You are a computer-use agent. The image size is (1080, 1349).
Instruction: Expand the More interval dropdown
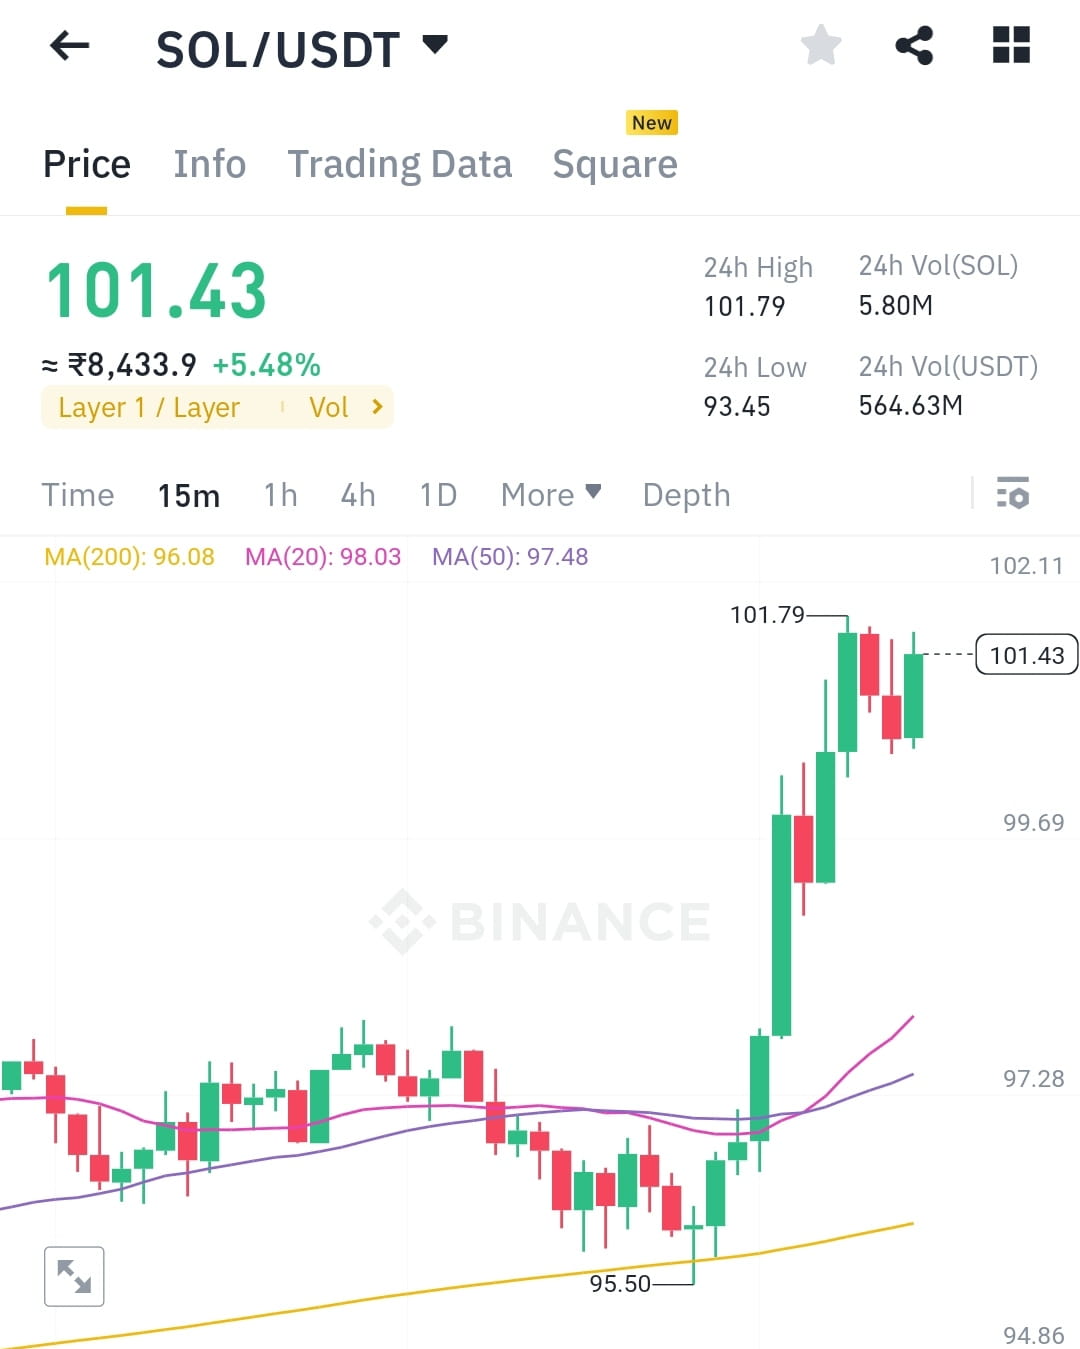tap(549, 494)
